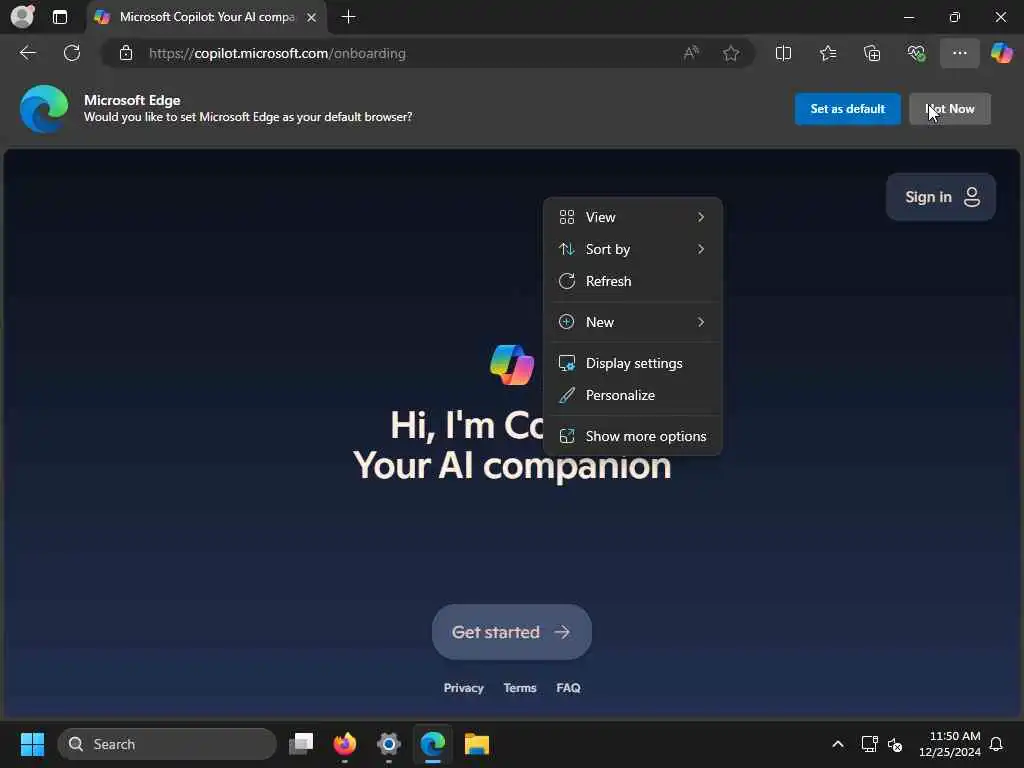Viewport: 1024px width, 768px height.
Task: Go back with the back arrow
Action: [28, 53]
